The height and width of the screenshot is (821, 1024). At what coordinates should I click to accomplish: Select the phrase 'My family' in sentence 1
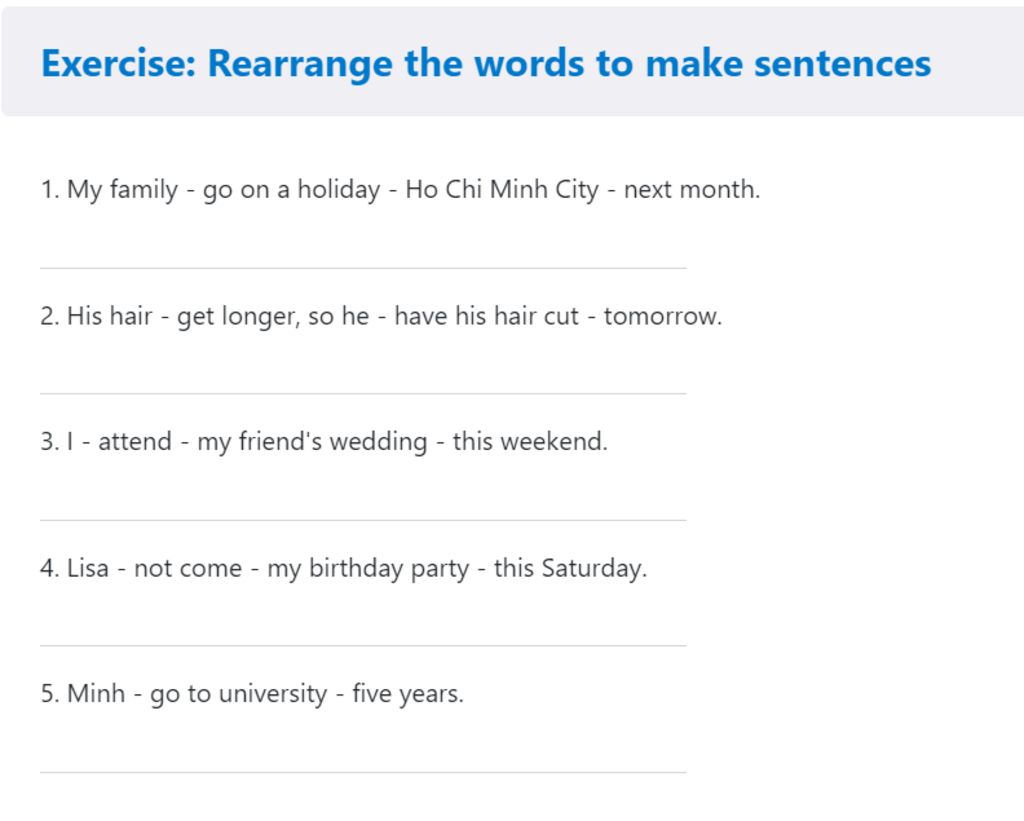[x=122, y=190]
